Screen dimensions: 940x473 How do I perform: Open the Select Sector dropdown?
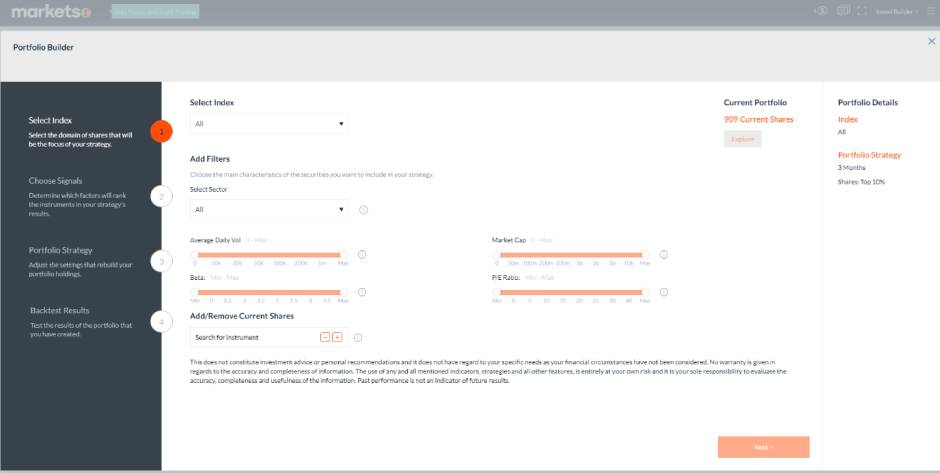[269, 209]
